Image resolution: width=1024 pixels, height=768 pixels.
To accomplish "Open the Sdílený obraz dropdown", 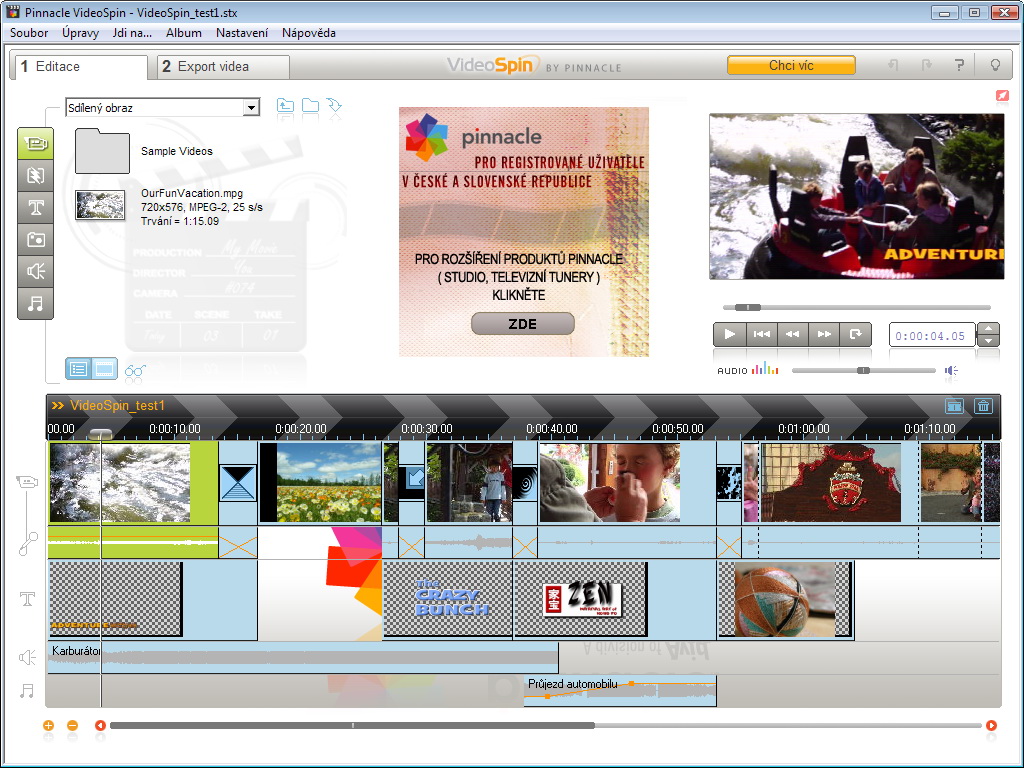I will point(251,108).
